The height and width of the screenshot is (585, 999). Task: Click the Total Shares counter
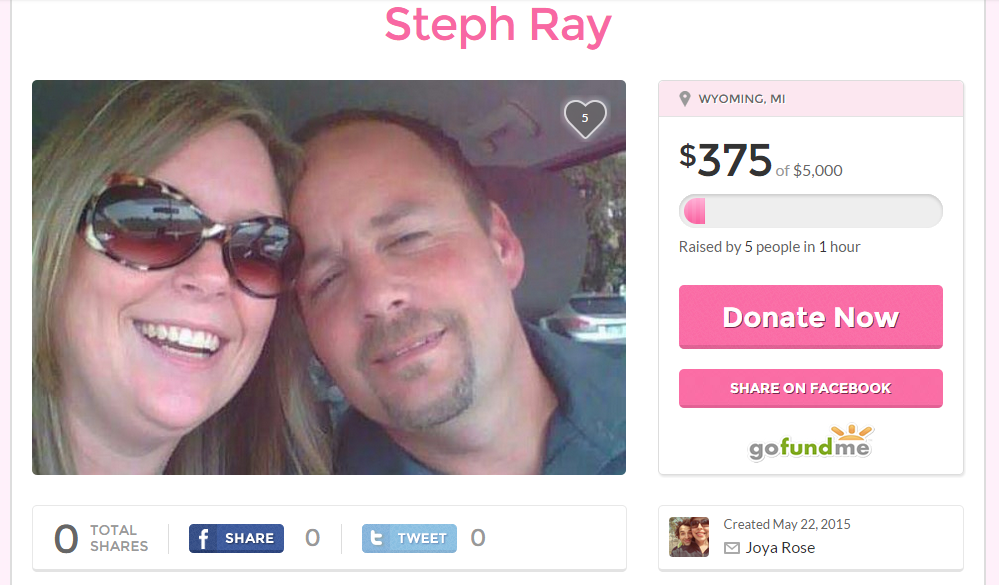click(101, 538)
